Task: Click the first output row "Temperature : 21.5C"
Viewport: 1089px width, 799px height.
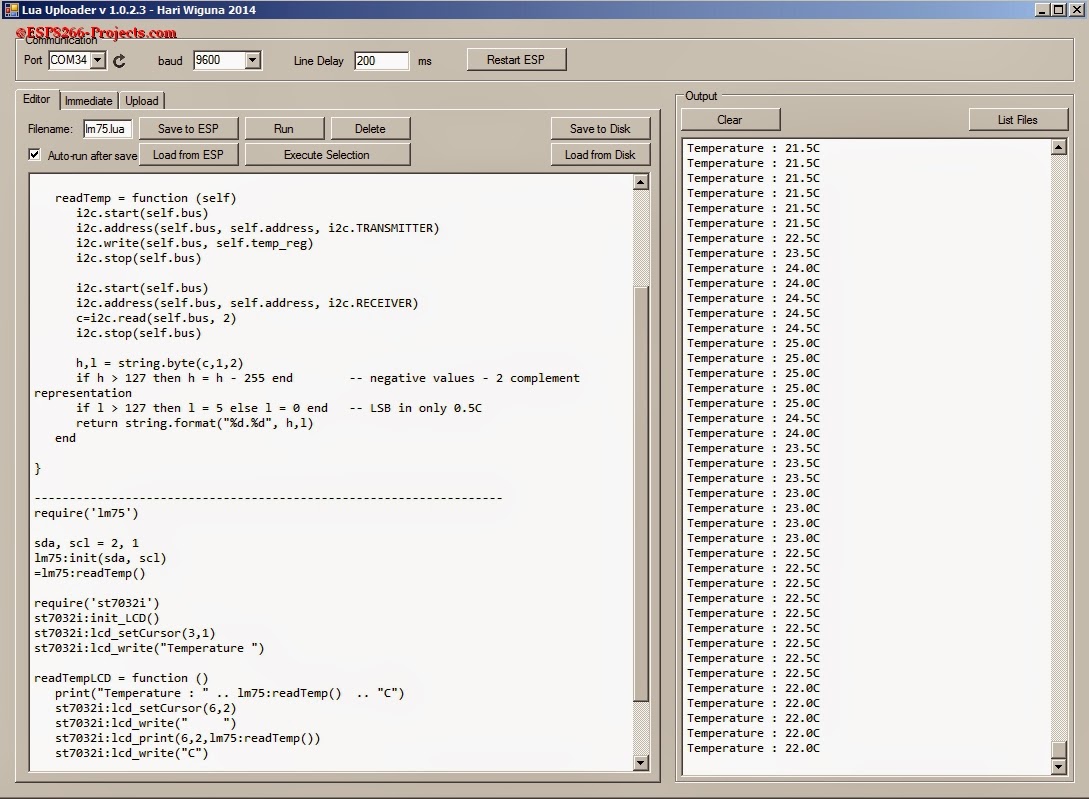Action: tap(753, 148)
